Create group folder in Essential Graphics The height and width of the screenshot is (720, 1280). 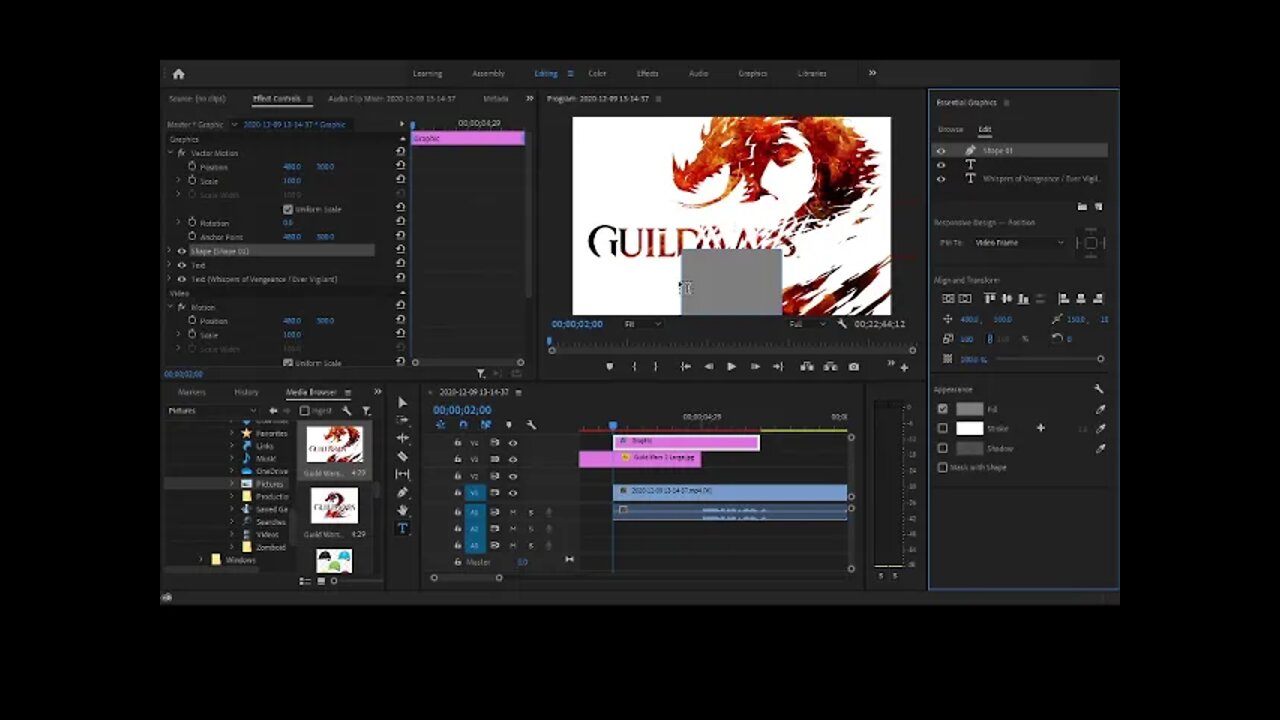pyautogui.click(x=1082, y=207)
